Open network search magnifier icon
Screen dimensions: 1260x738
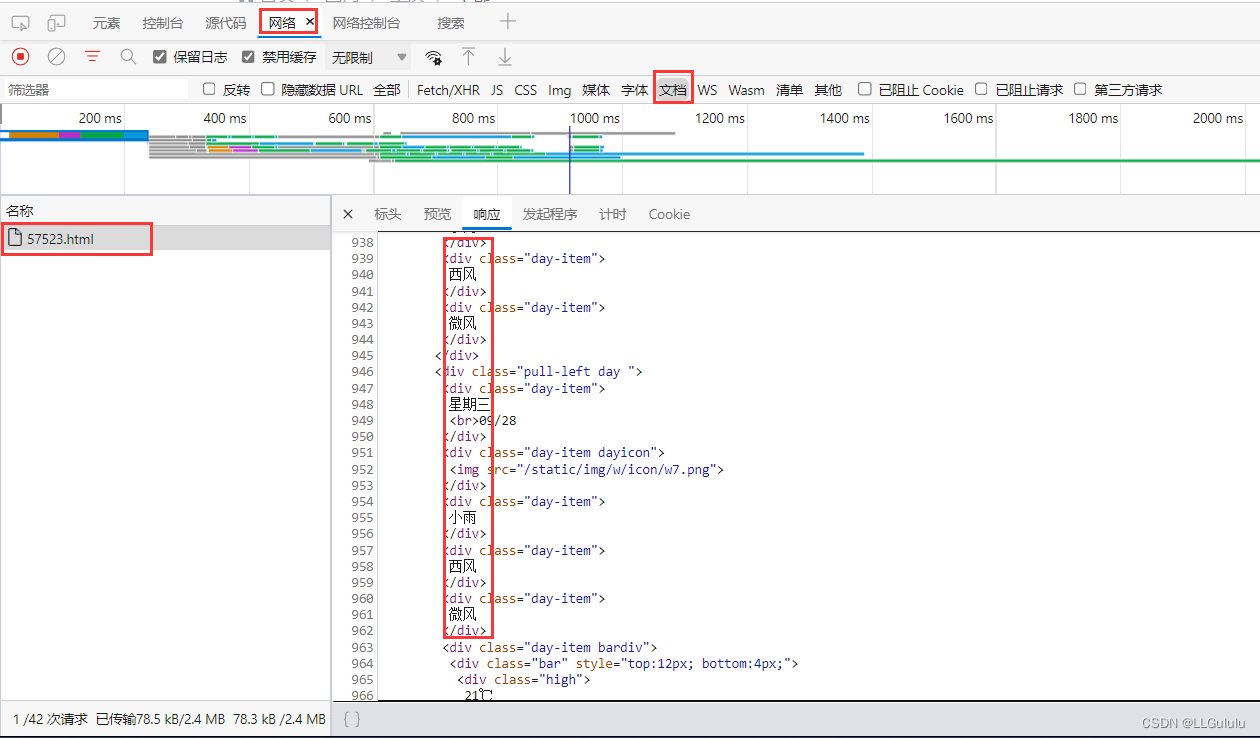coord(128,57)
